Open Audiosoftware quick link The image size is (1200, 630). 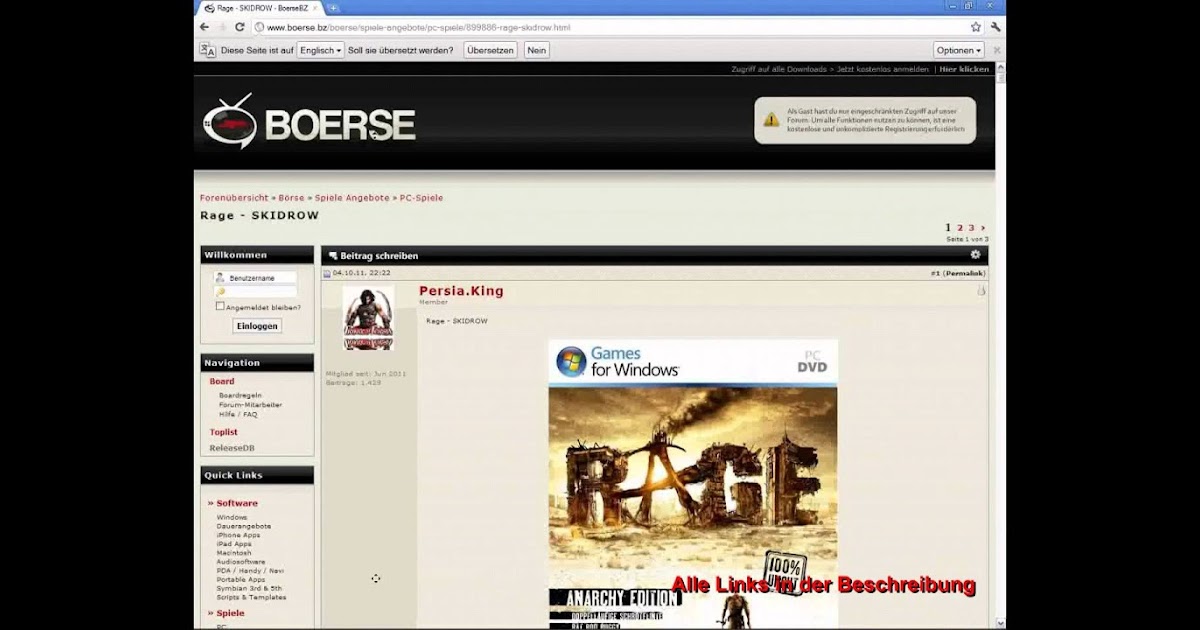pos(241,562)
